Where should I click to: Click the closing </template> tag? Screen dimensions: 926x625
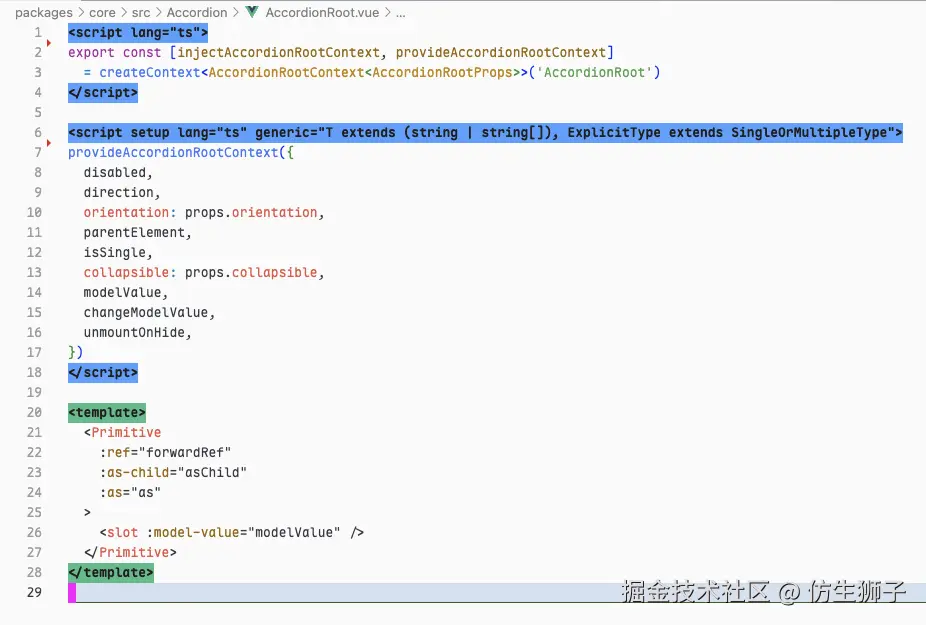coord(111,572)
